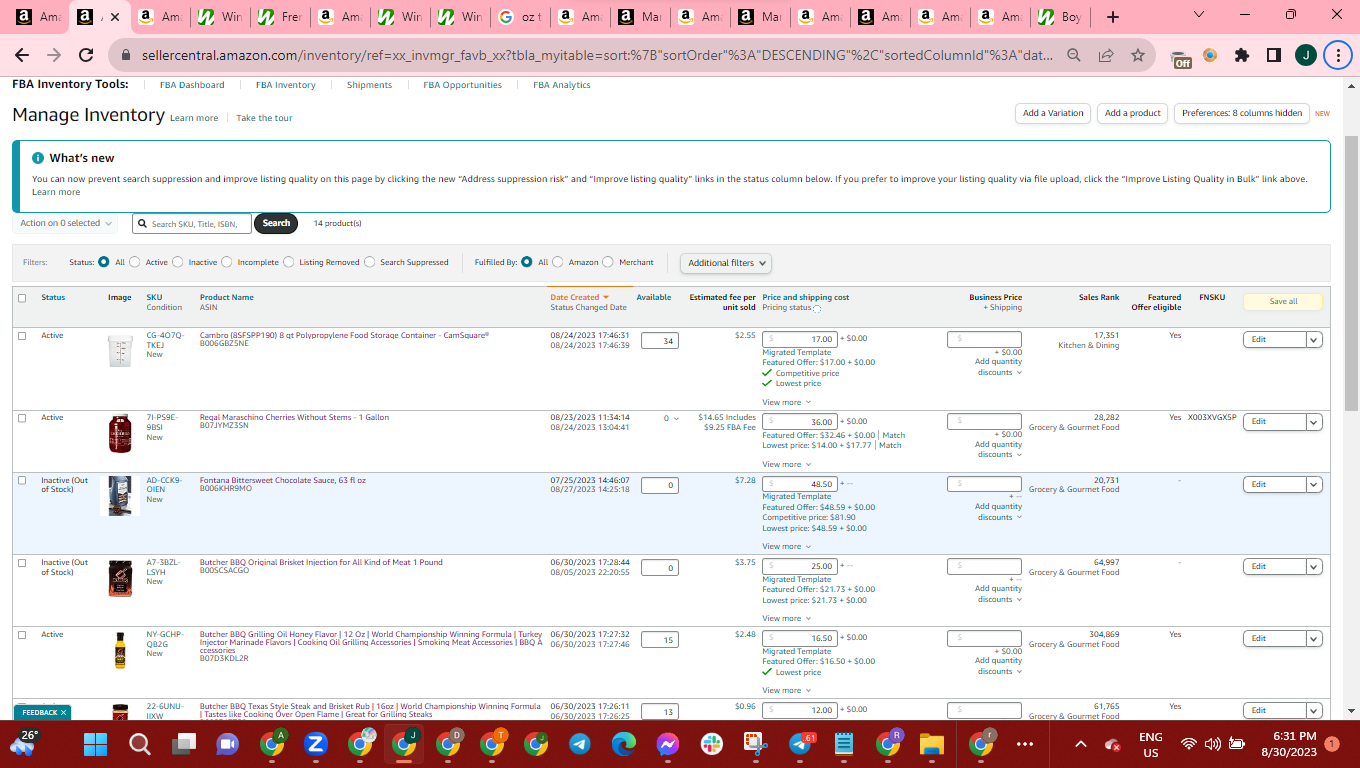Open the Edit dropdown arrow for Regal Cherries row

pyautogui.click(x=1314, y=421)
